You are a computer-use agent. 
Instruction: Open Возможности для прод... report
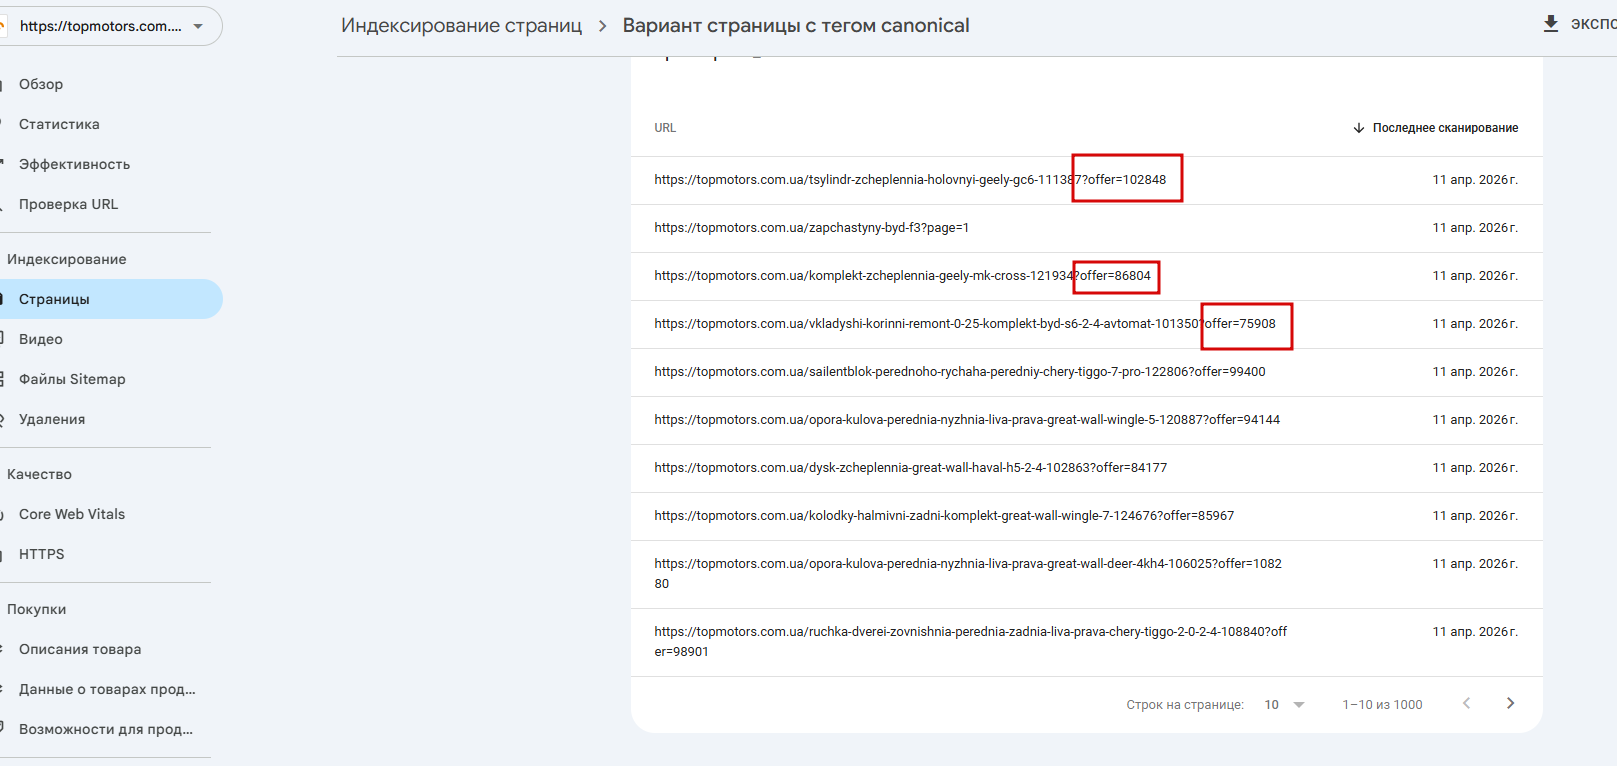tap(106, 729)
